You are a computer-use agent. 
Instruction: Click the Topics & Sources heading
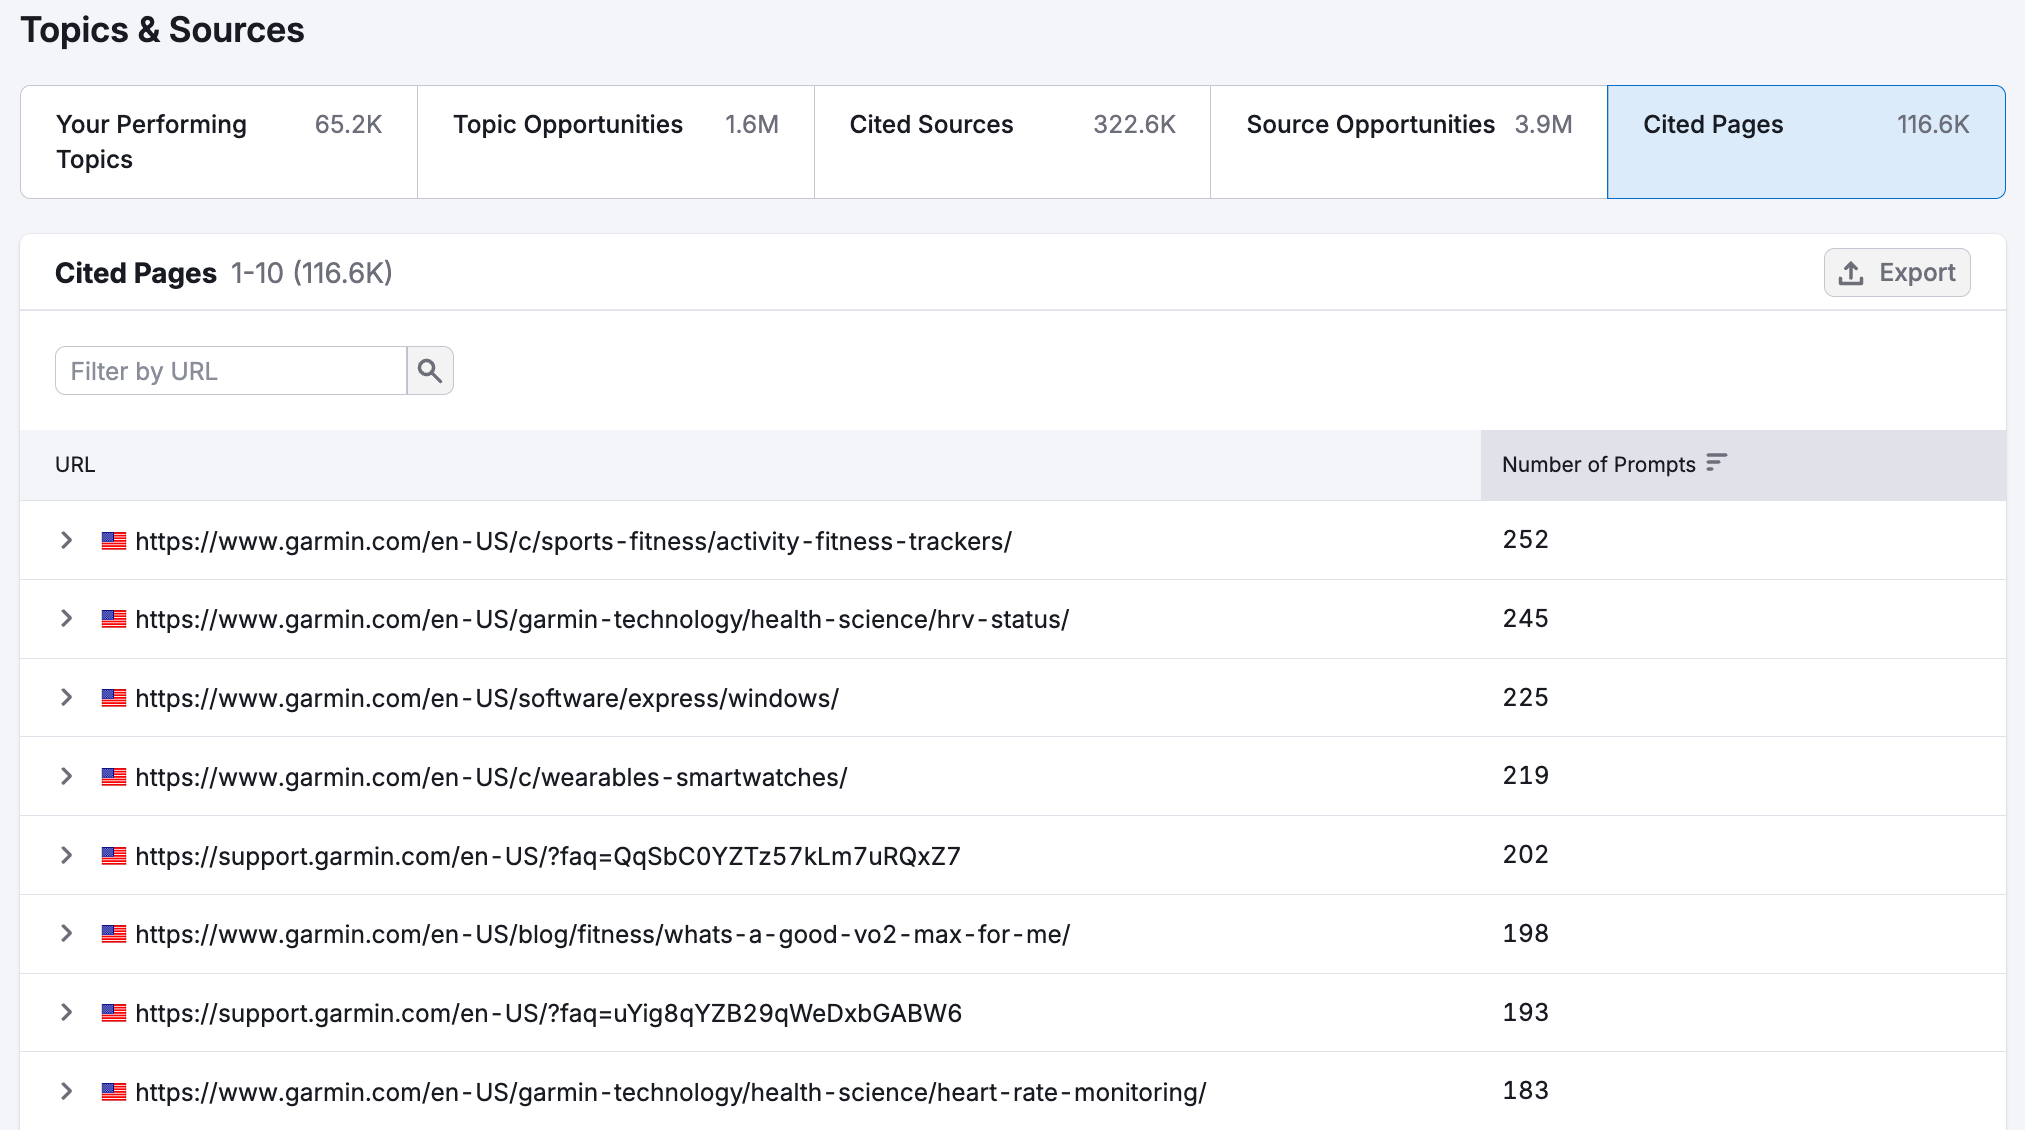162,30
